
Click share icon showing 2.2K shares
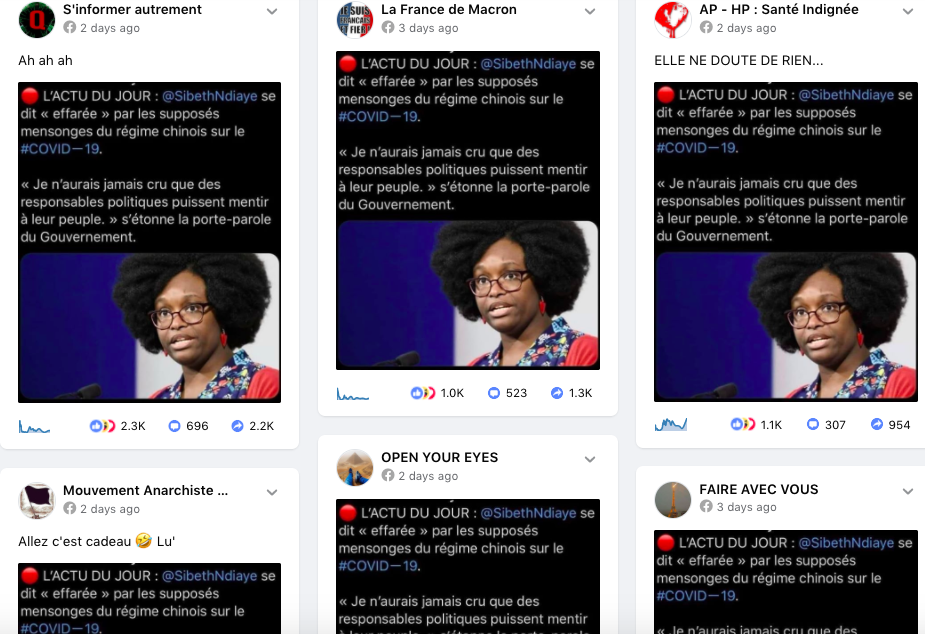(237, 426)
